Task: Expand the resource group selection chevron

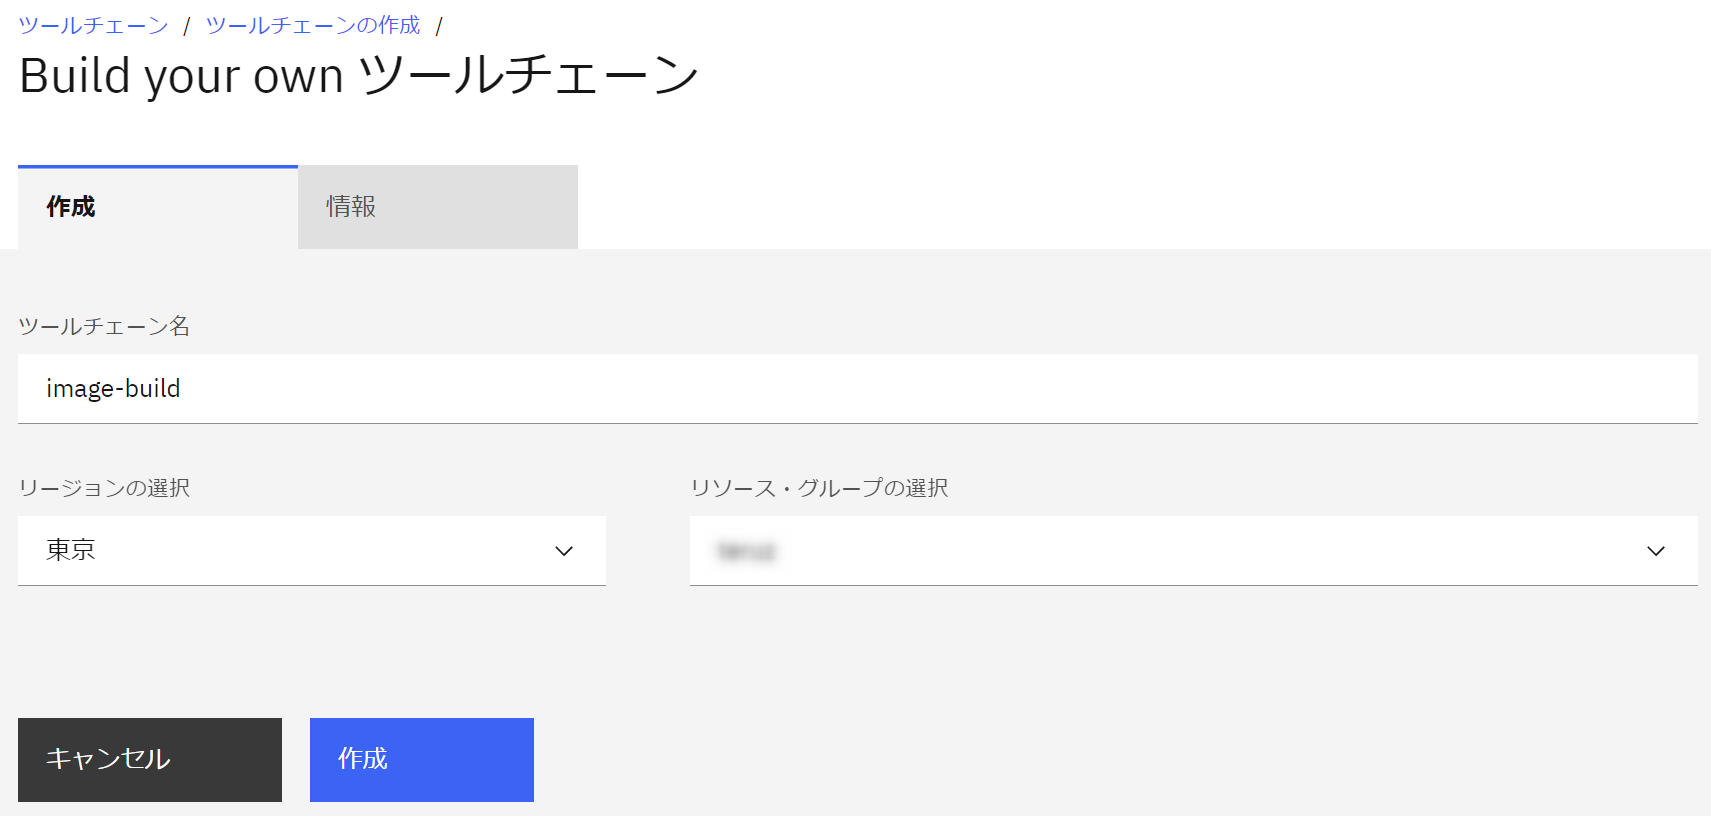Action: click(1657, 550)
